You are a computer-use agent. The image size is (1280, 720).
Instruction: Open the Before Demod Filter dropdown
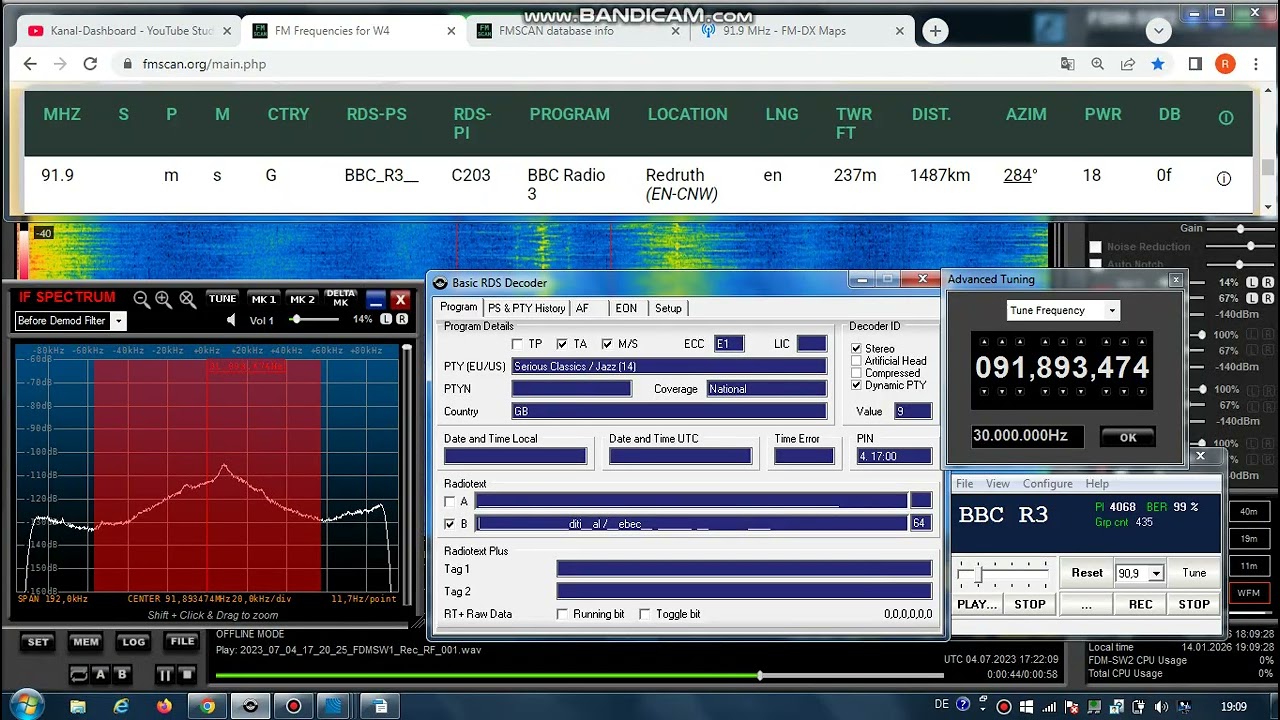coord(118,321)
